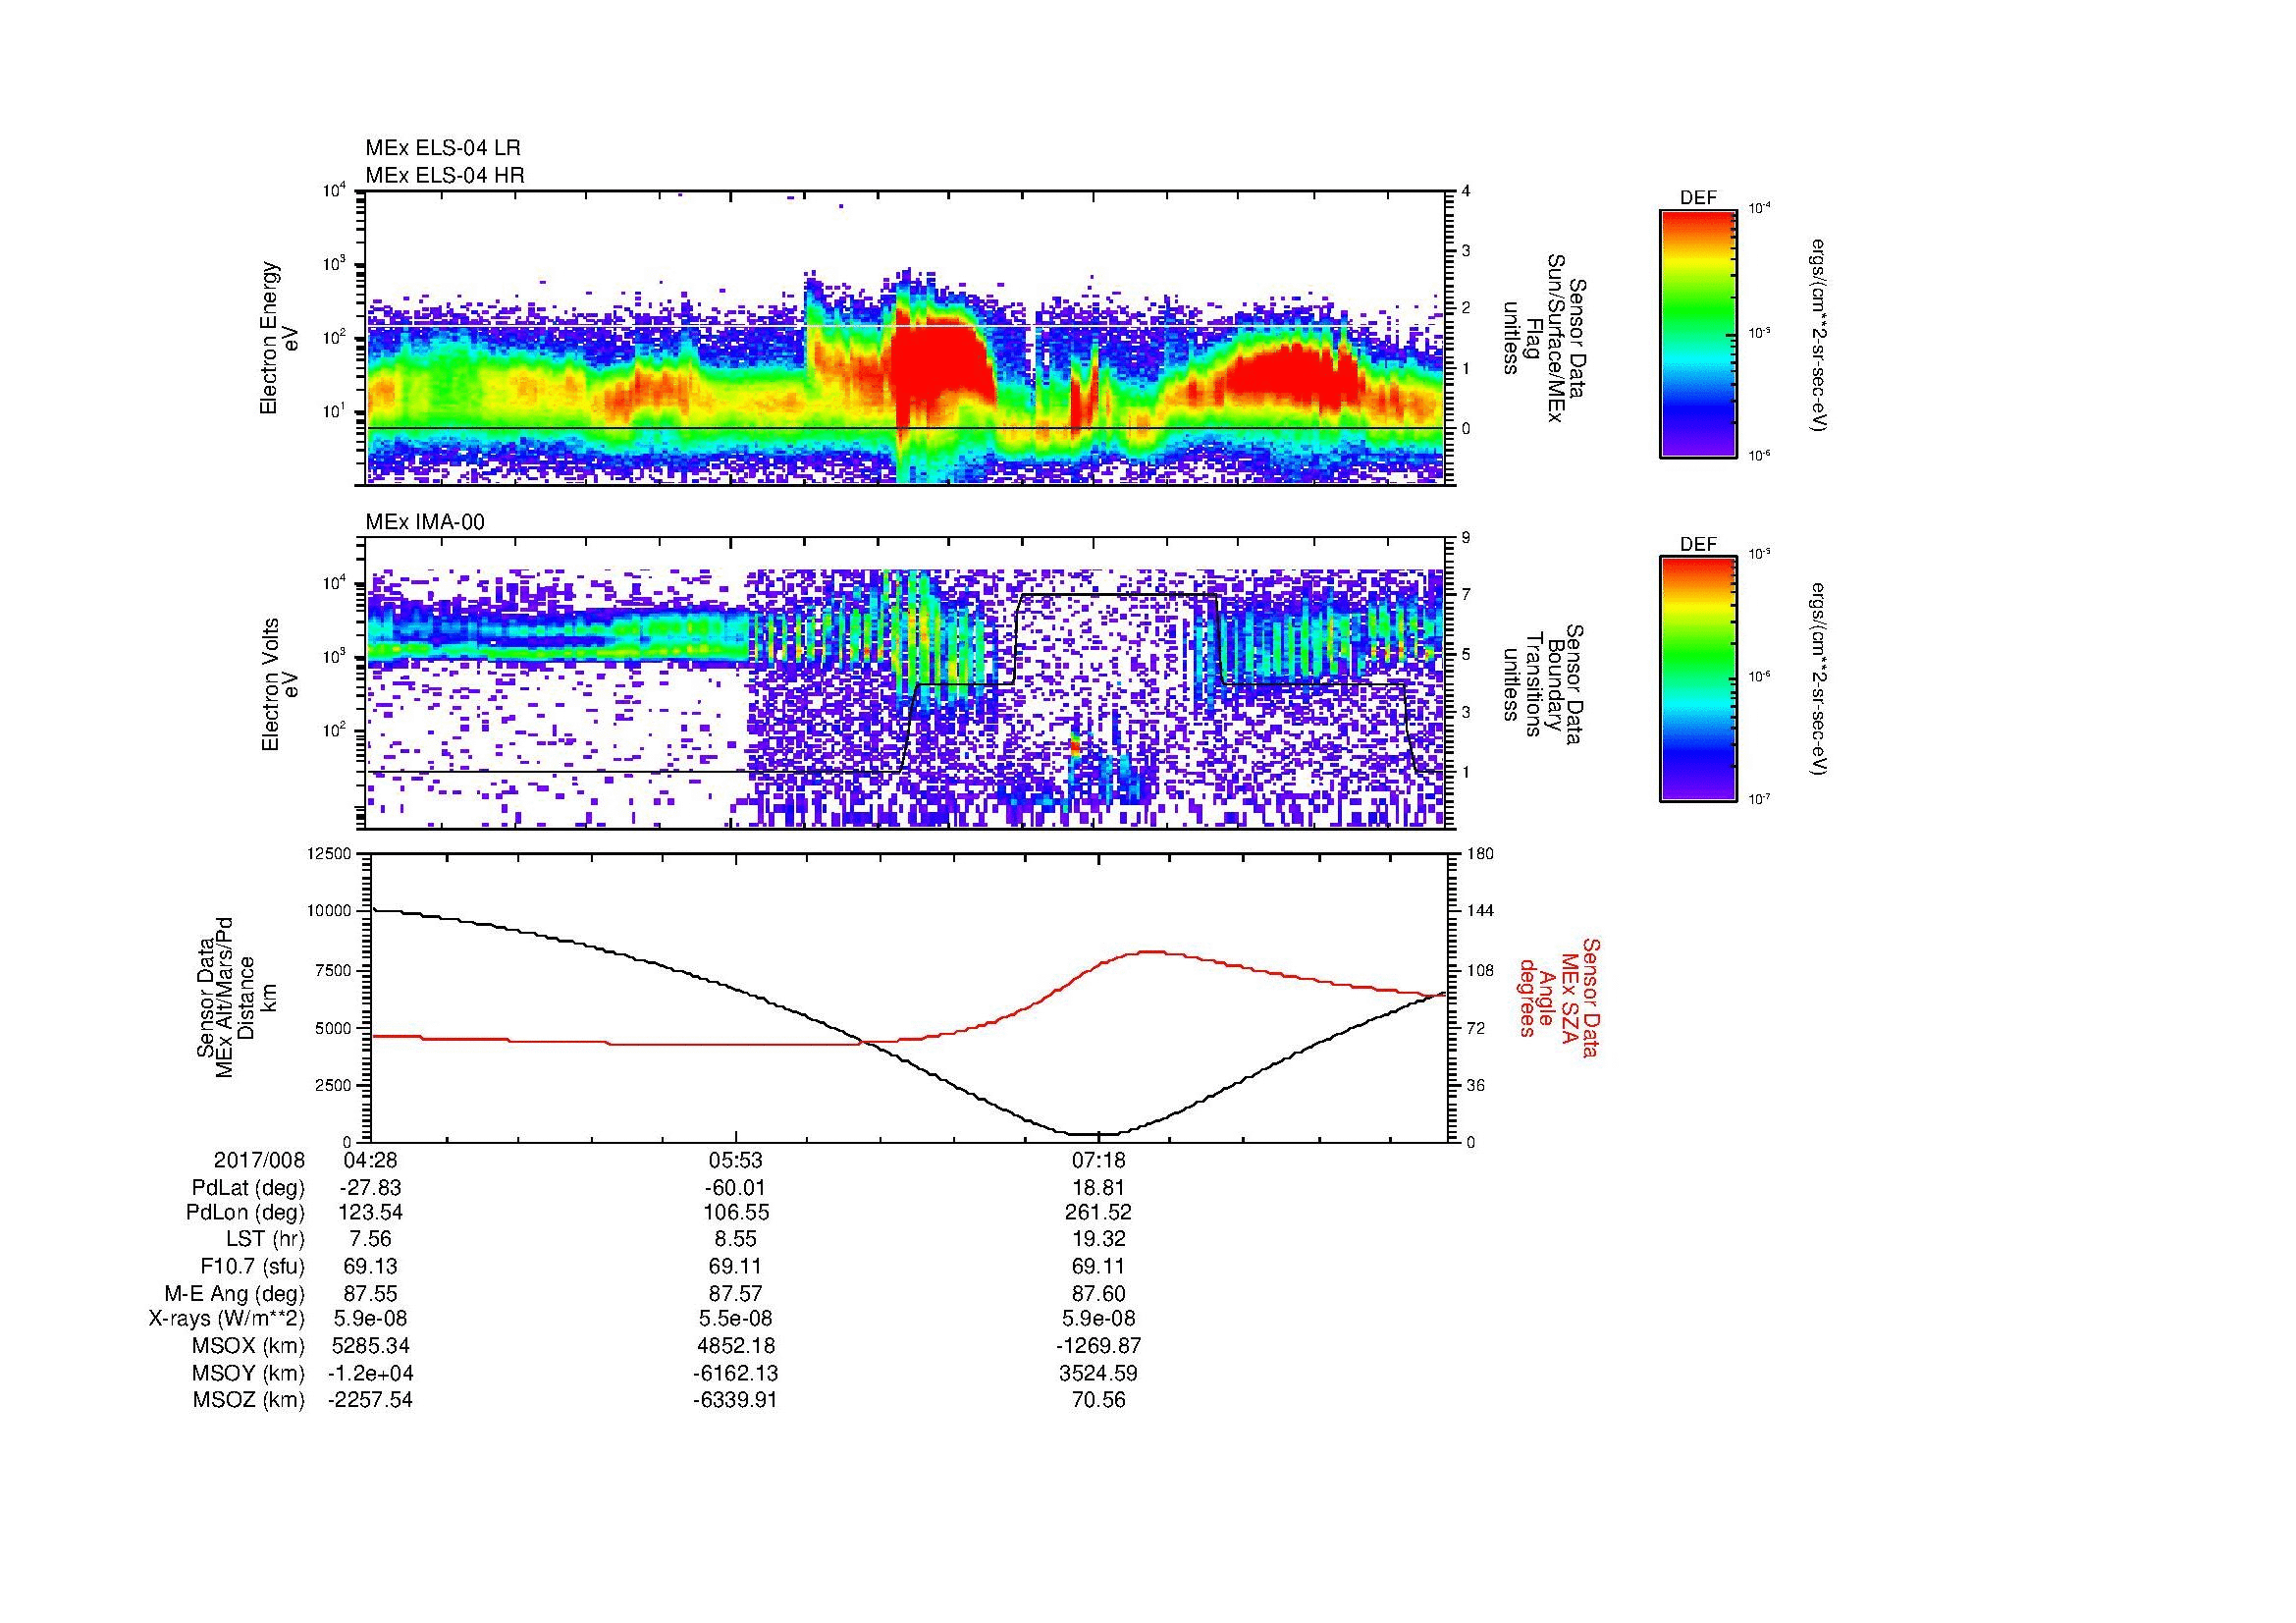
Task: Click the Boundary Transitions axis label
Action: coord(1543,684)
